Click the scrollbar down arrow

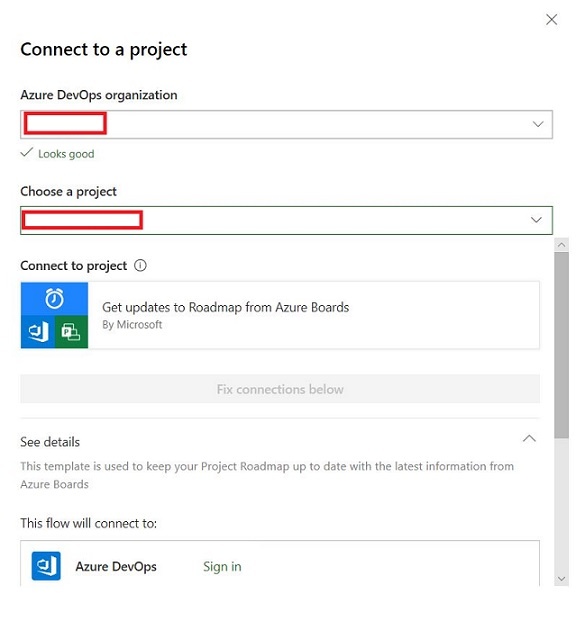(x=561, y=579)
